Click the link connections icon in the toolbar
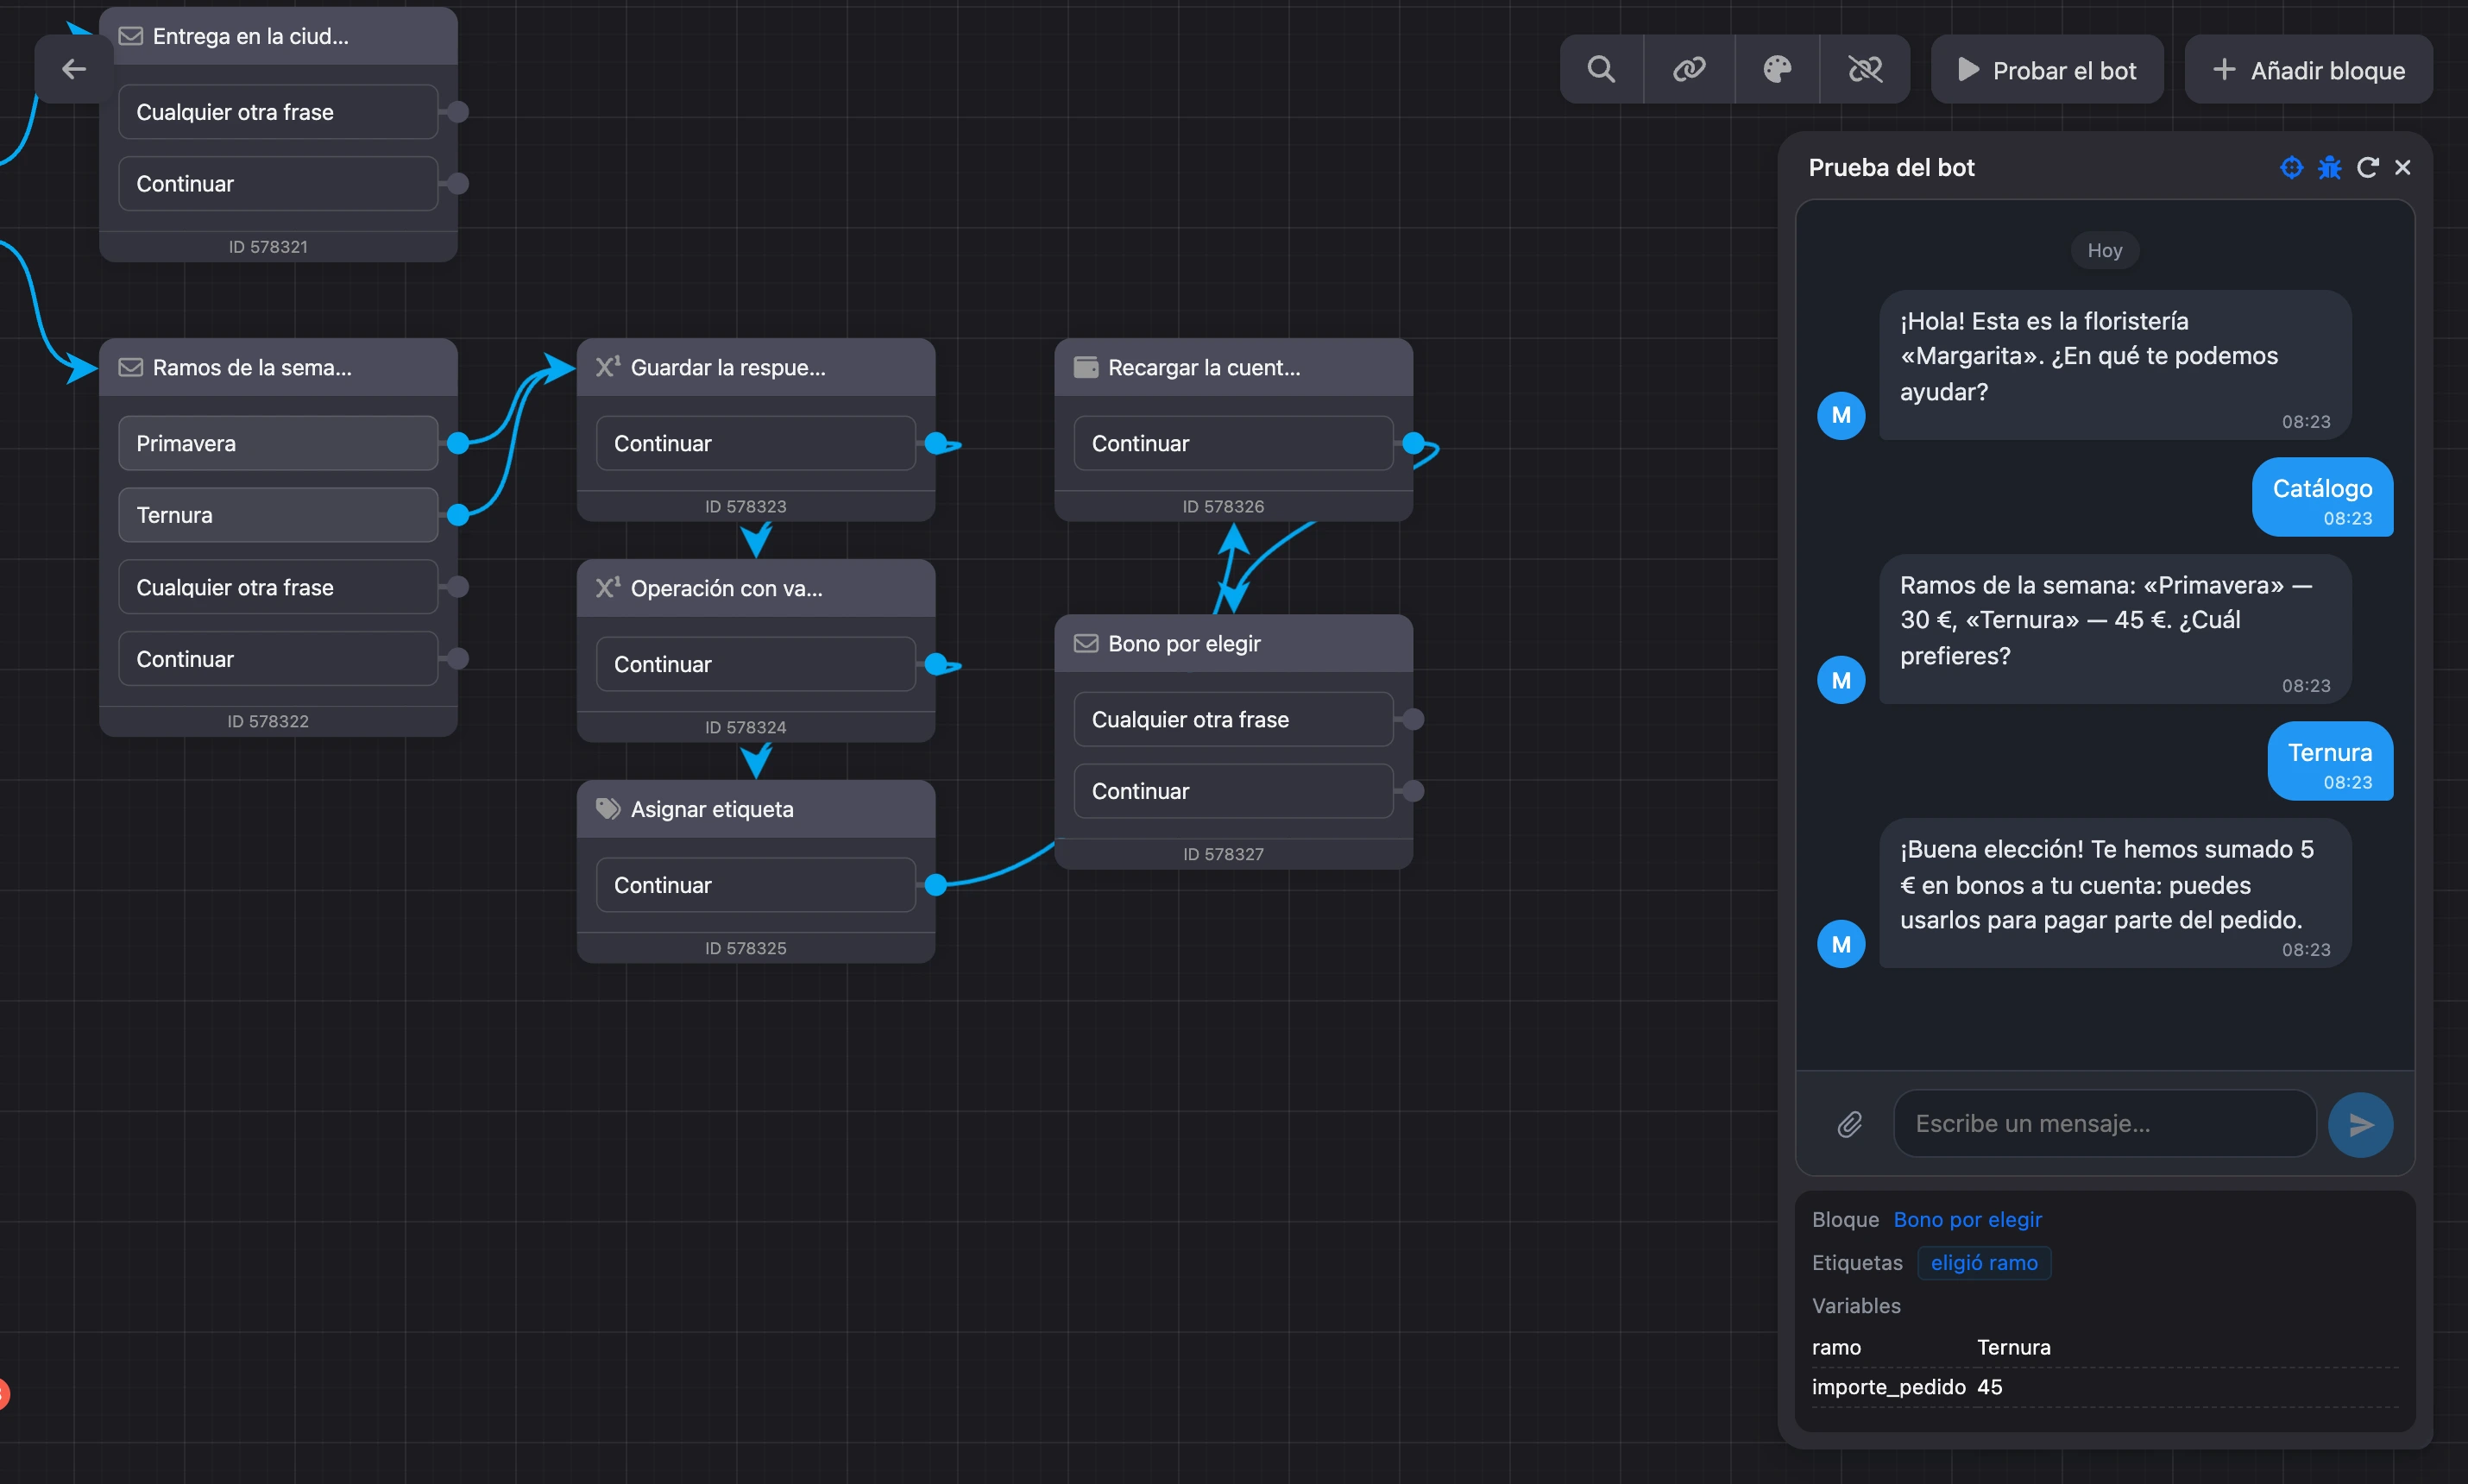The height and width of the screenshot is (1484, 2468). [x=1689, y=69]
